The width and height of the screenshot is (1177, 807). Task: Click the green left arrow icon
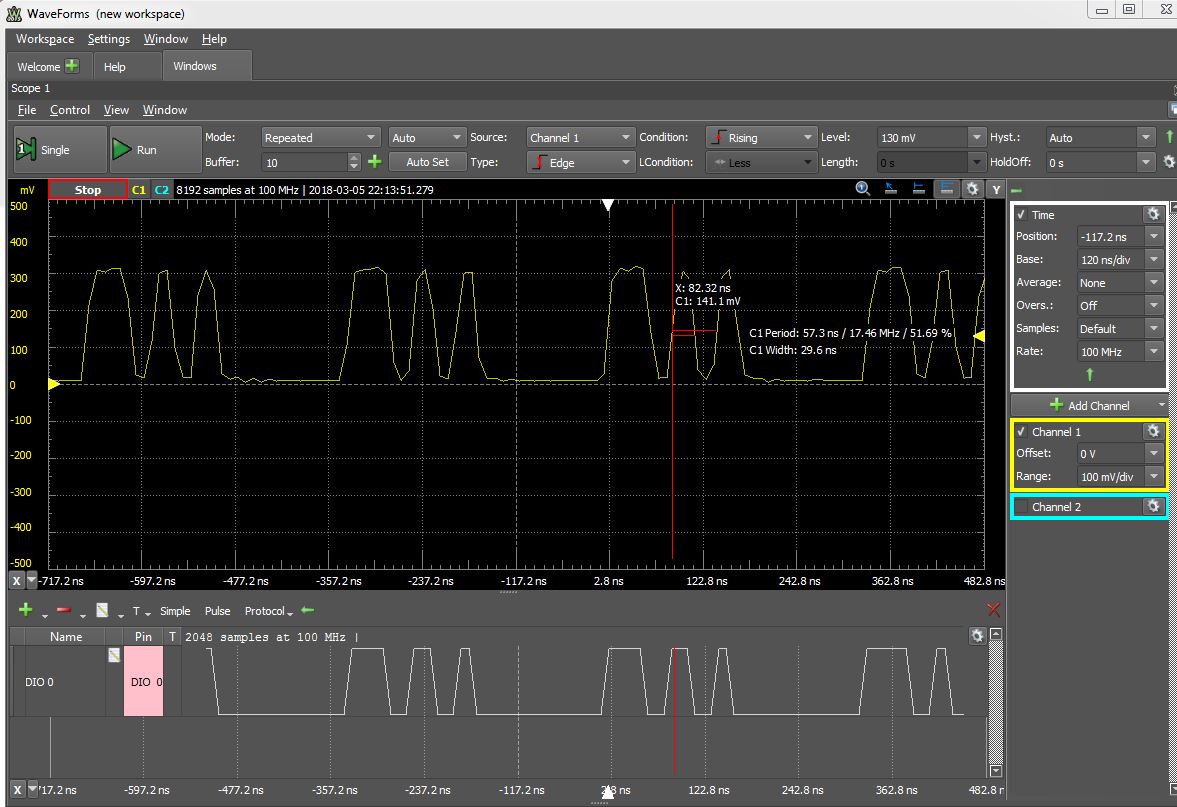308,610
